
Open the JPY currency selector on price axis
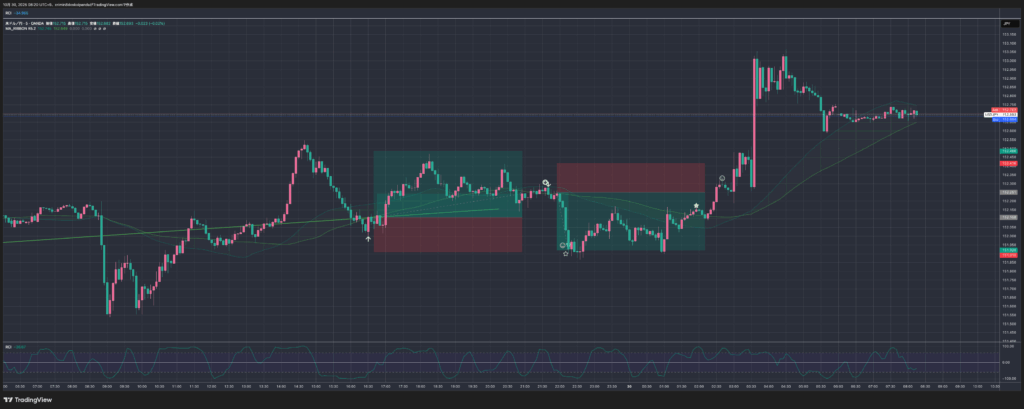tap(1005, 22)
